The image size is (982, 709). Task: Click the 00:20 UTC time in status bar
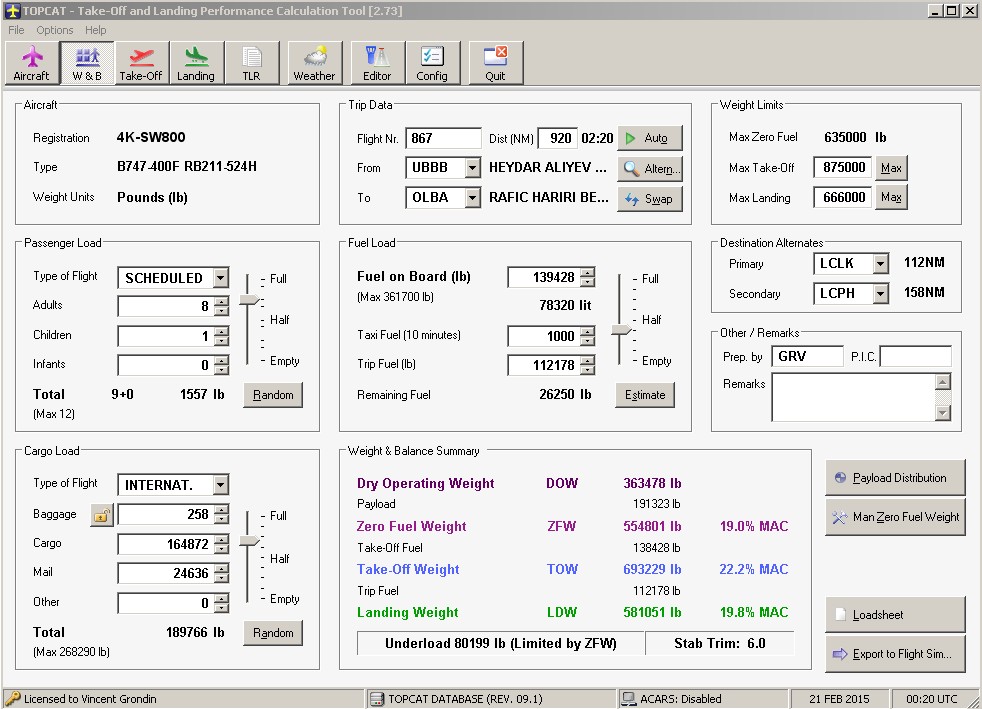931,699
